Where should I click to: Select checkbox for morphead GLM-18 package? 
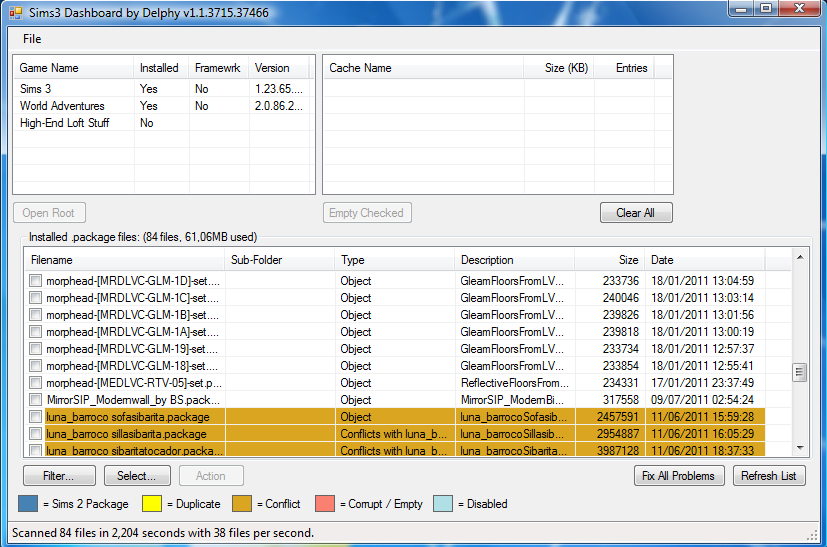pos(35,366)
